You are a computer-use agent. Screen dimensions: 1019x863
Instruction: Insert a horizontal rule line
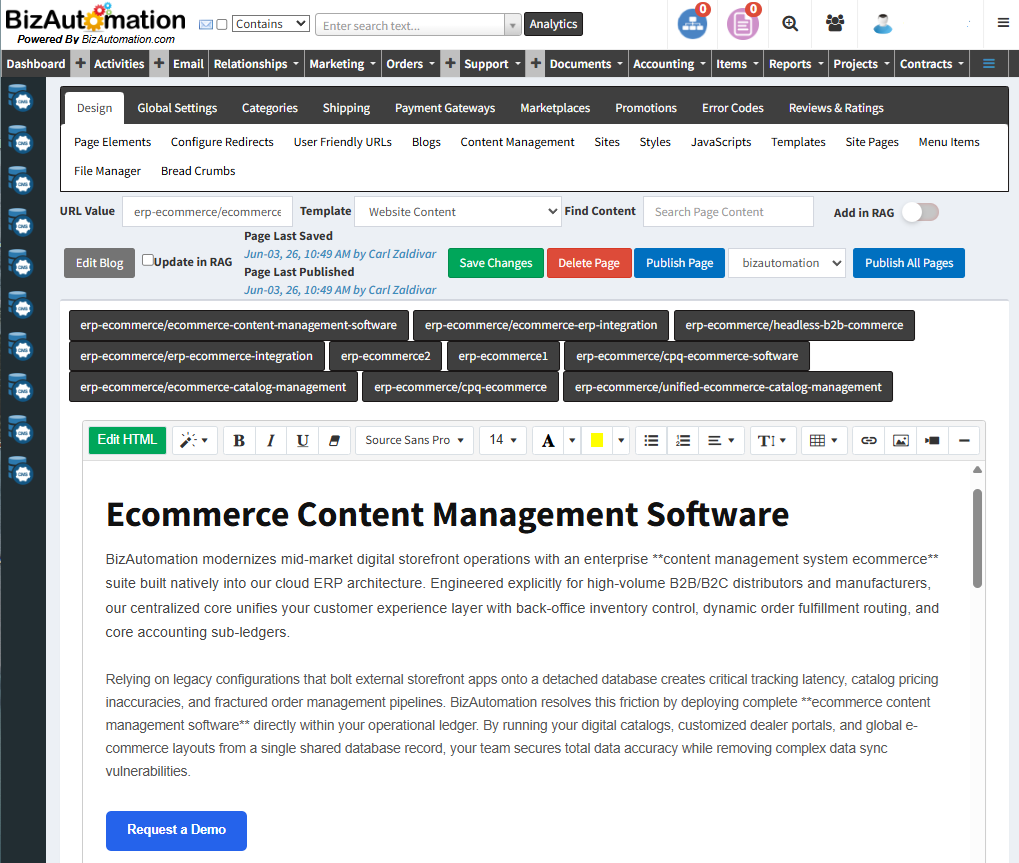pyautogui.click(x=964, y=441)
